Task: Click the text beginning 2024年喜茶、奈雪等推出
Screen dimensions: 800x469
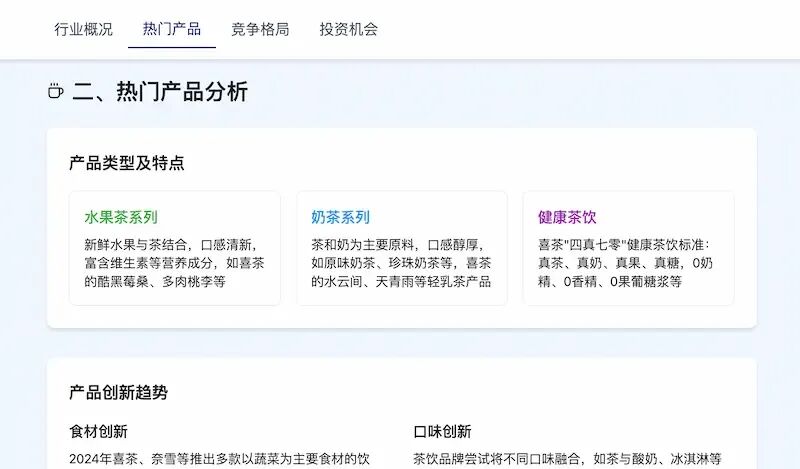Action: (219, 459)
